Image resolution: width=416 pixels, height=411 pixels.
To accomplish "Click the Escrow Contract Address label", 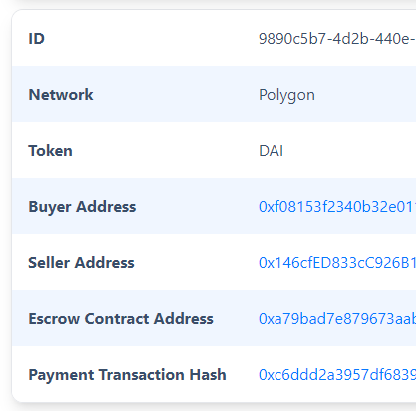I will (x=121, y=319).
